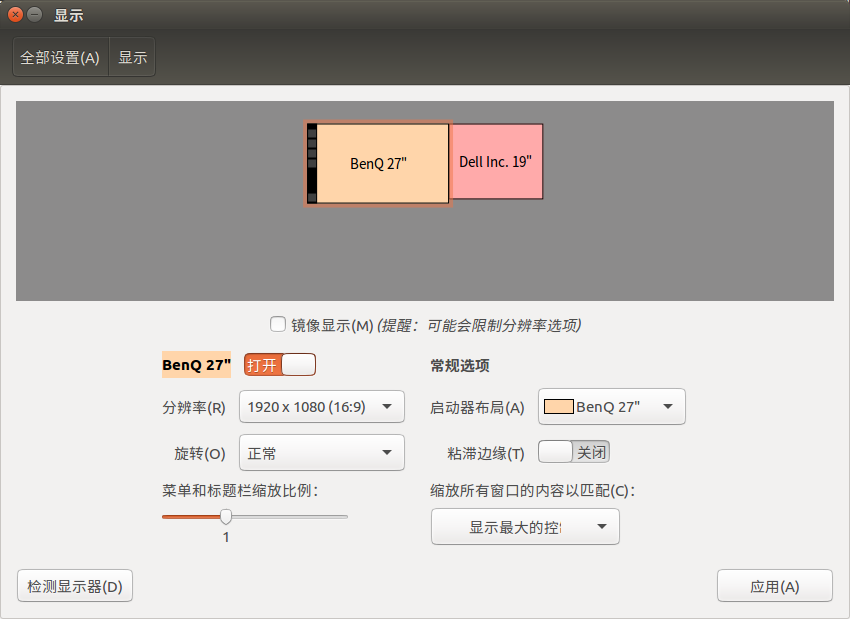Toggle the BenQ 27" display on/off switch

coord(280,365)
